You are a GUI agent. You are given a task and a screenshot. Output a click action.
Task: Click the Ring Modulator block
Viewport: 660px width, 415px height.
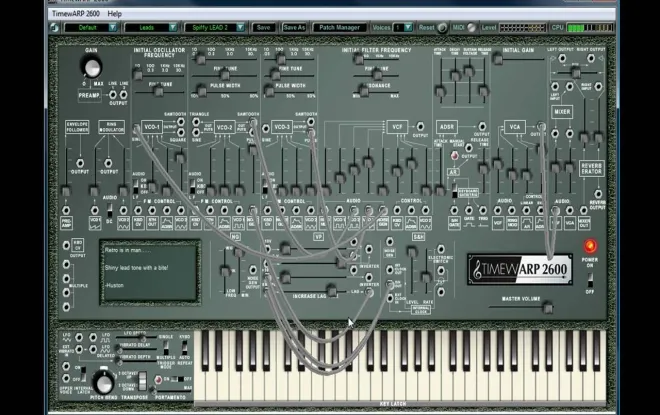pyautogui.click(x=111, y=127)
